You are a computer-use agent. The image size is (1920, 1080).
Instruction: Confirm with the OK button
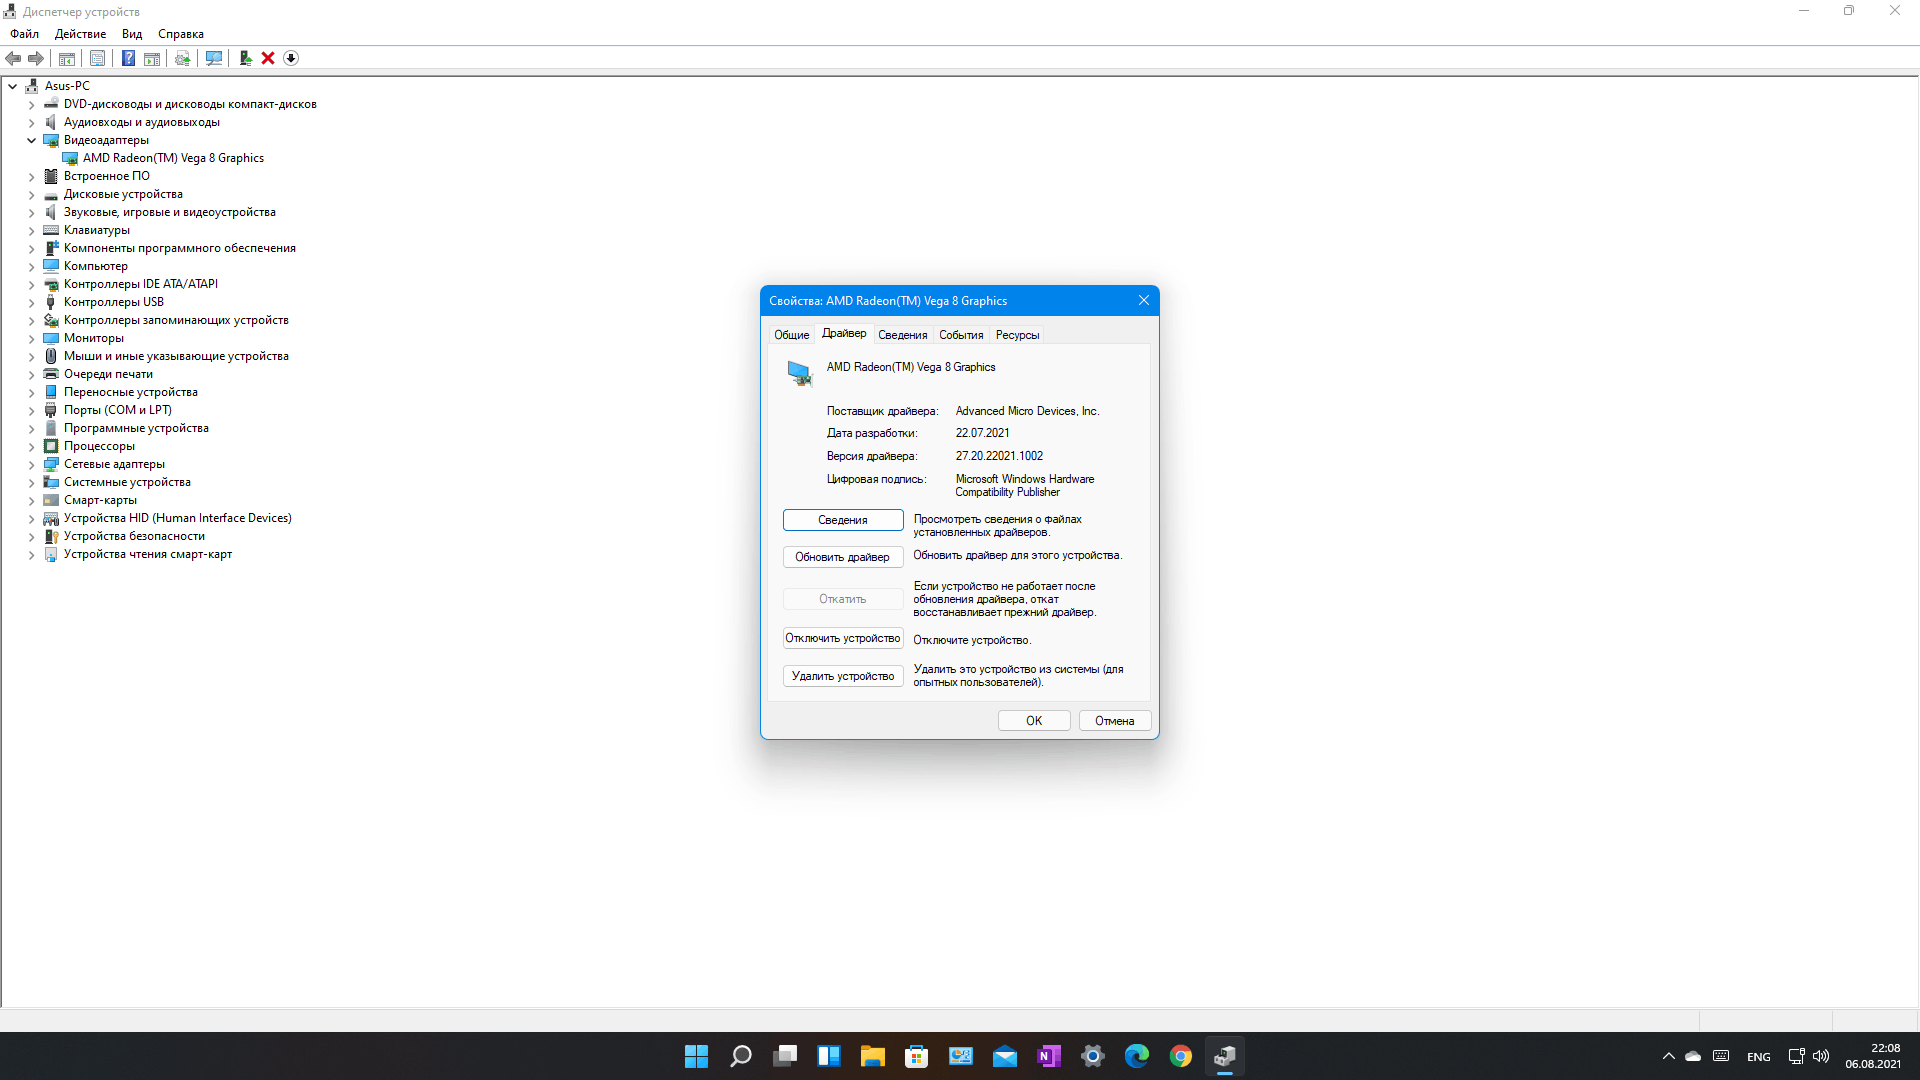[x=1034, y=721]
